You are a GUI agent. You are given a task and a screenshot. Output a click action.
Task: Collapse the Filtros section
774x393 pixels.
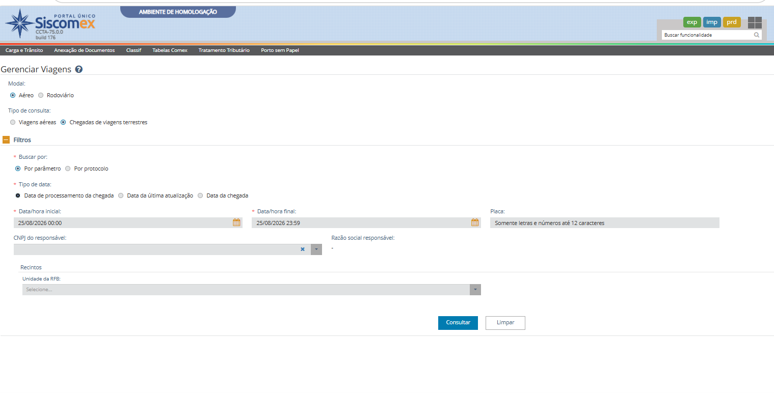(6, 140)
